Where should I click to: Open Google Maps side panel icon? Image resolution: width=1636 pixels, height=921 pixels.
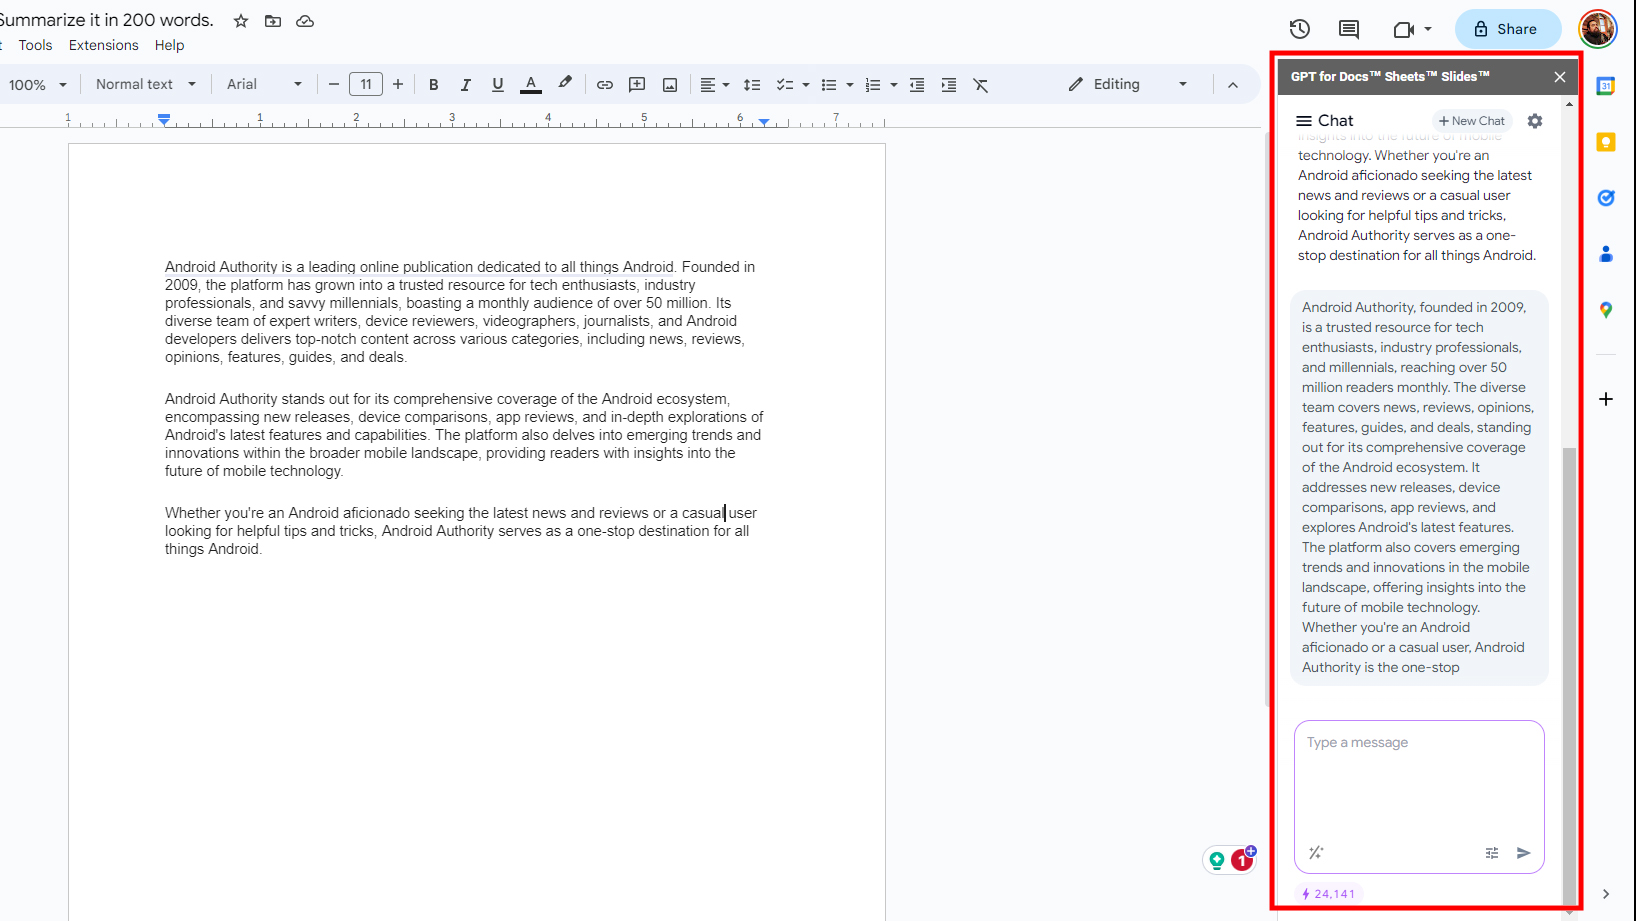click(x=1606, y=310)
